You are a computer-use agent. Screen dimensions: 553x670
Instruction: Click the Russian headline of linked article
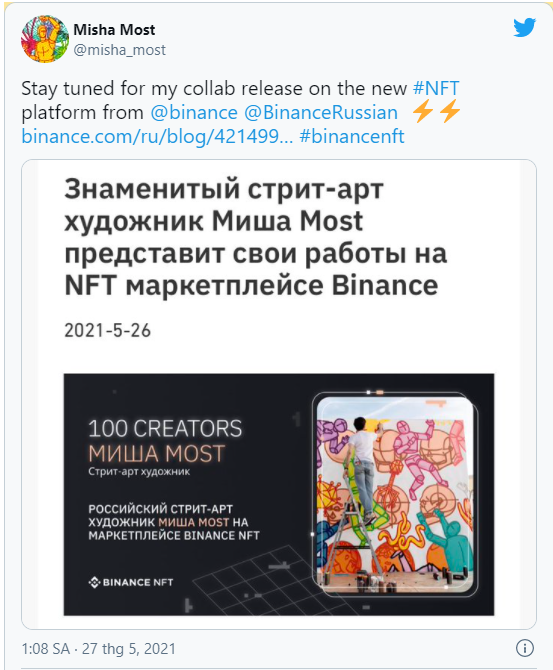[x=256, y=237]
